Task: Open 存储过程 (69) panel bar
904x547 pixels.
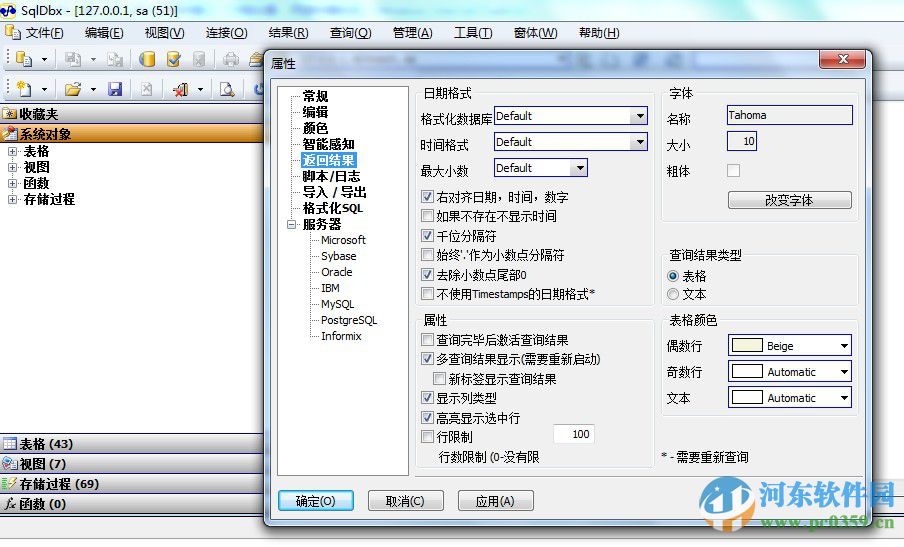Action: click(x=131, y=484)
